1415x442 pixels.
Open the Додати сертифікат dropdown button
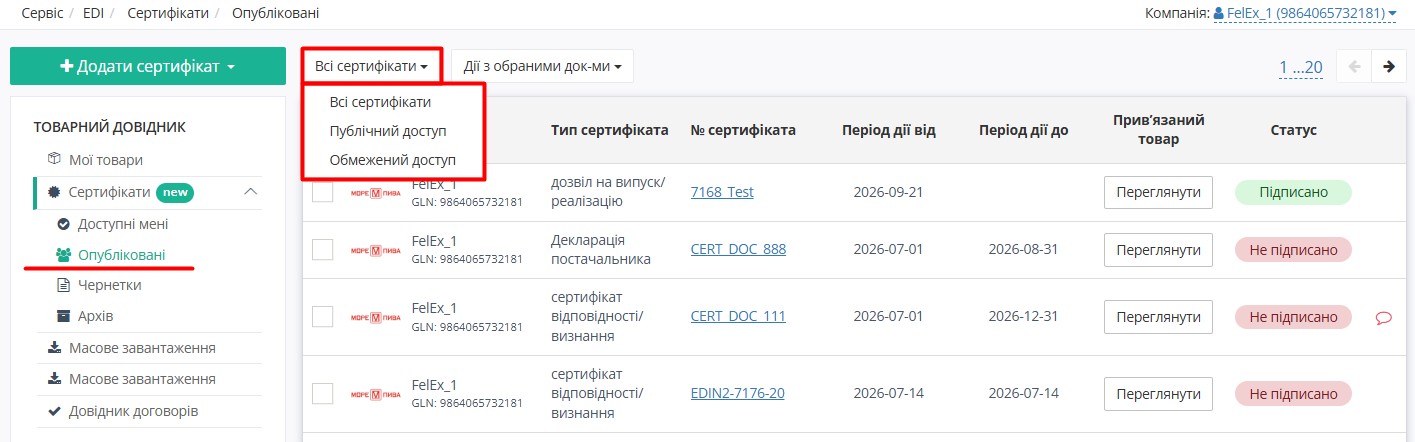148,66
